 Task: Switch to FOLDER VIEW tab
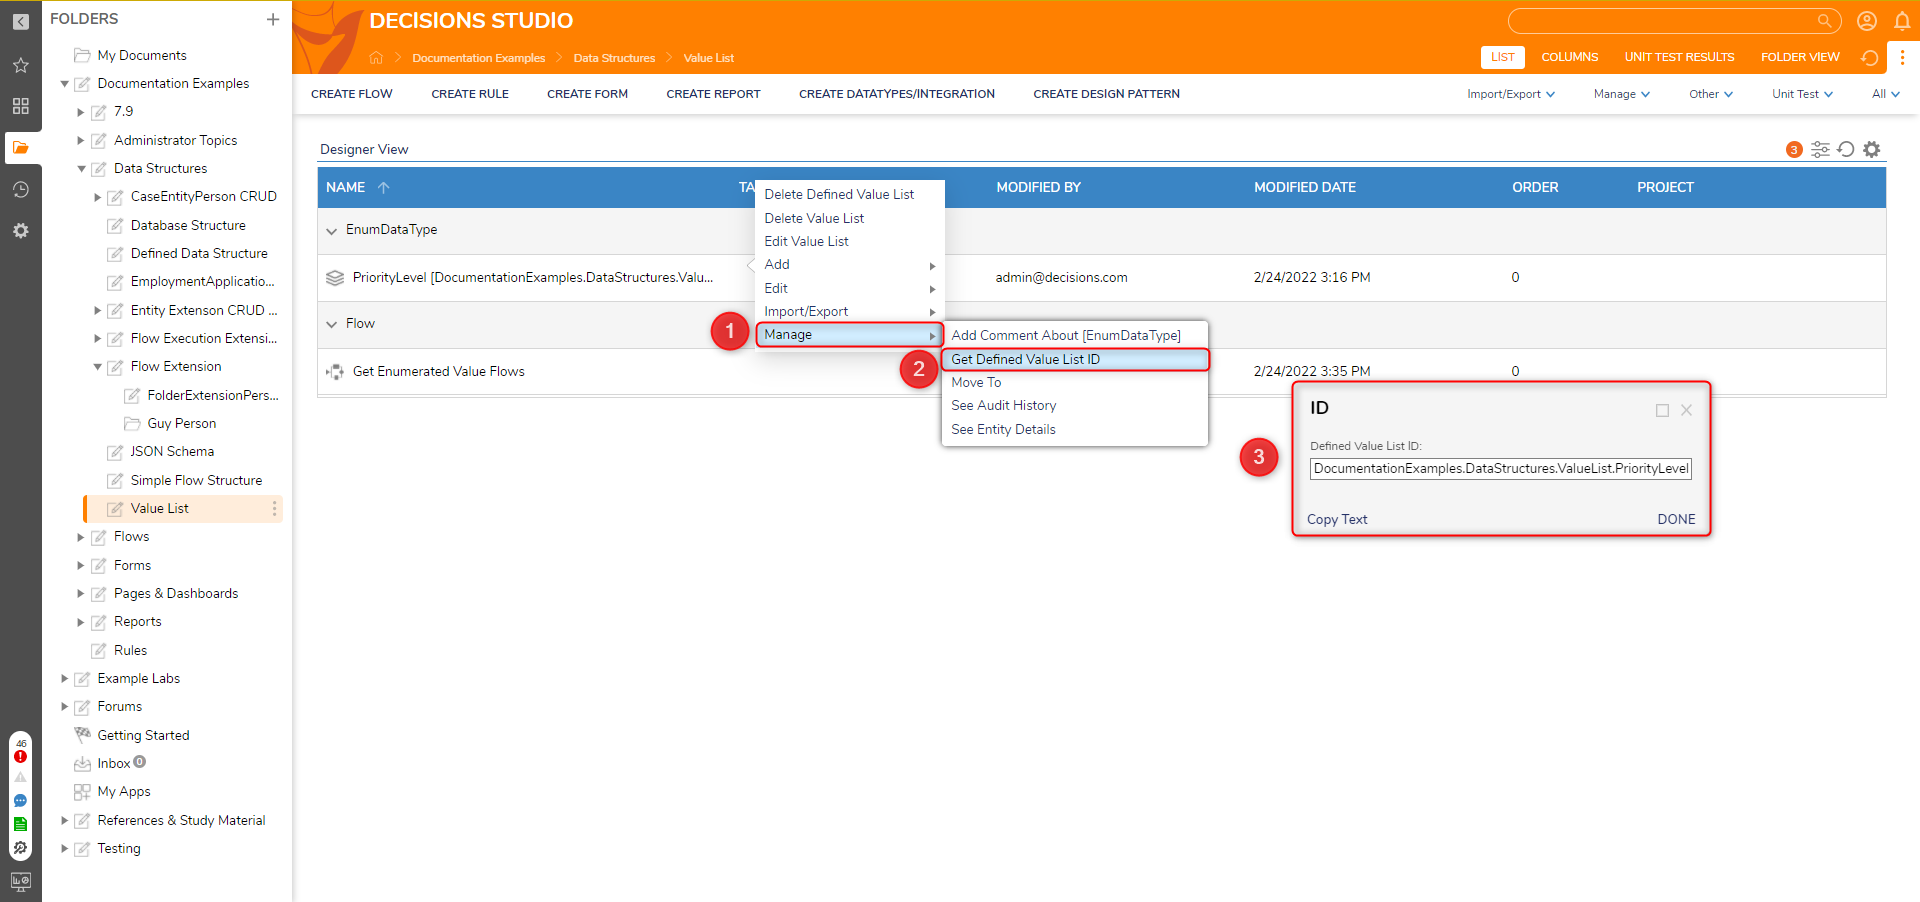1800,57
